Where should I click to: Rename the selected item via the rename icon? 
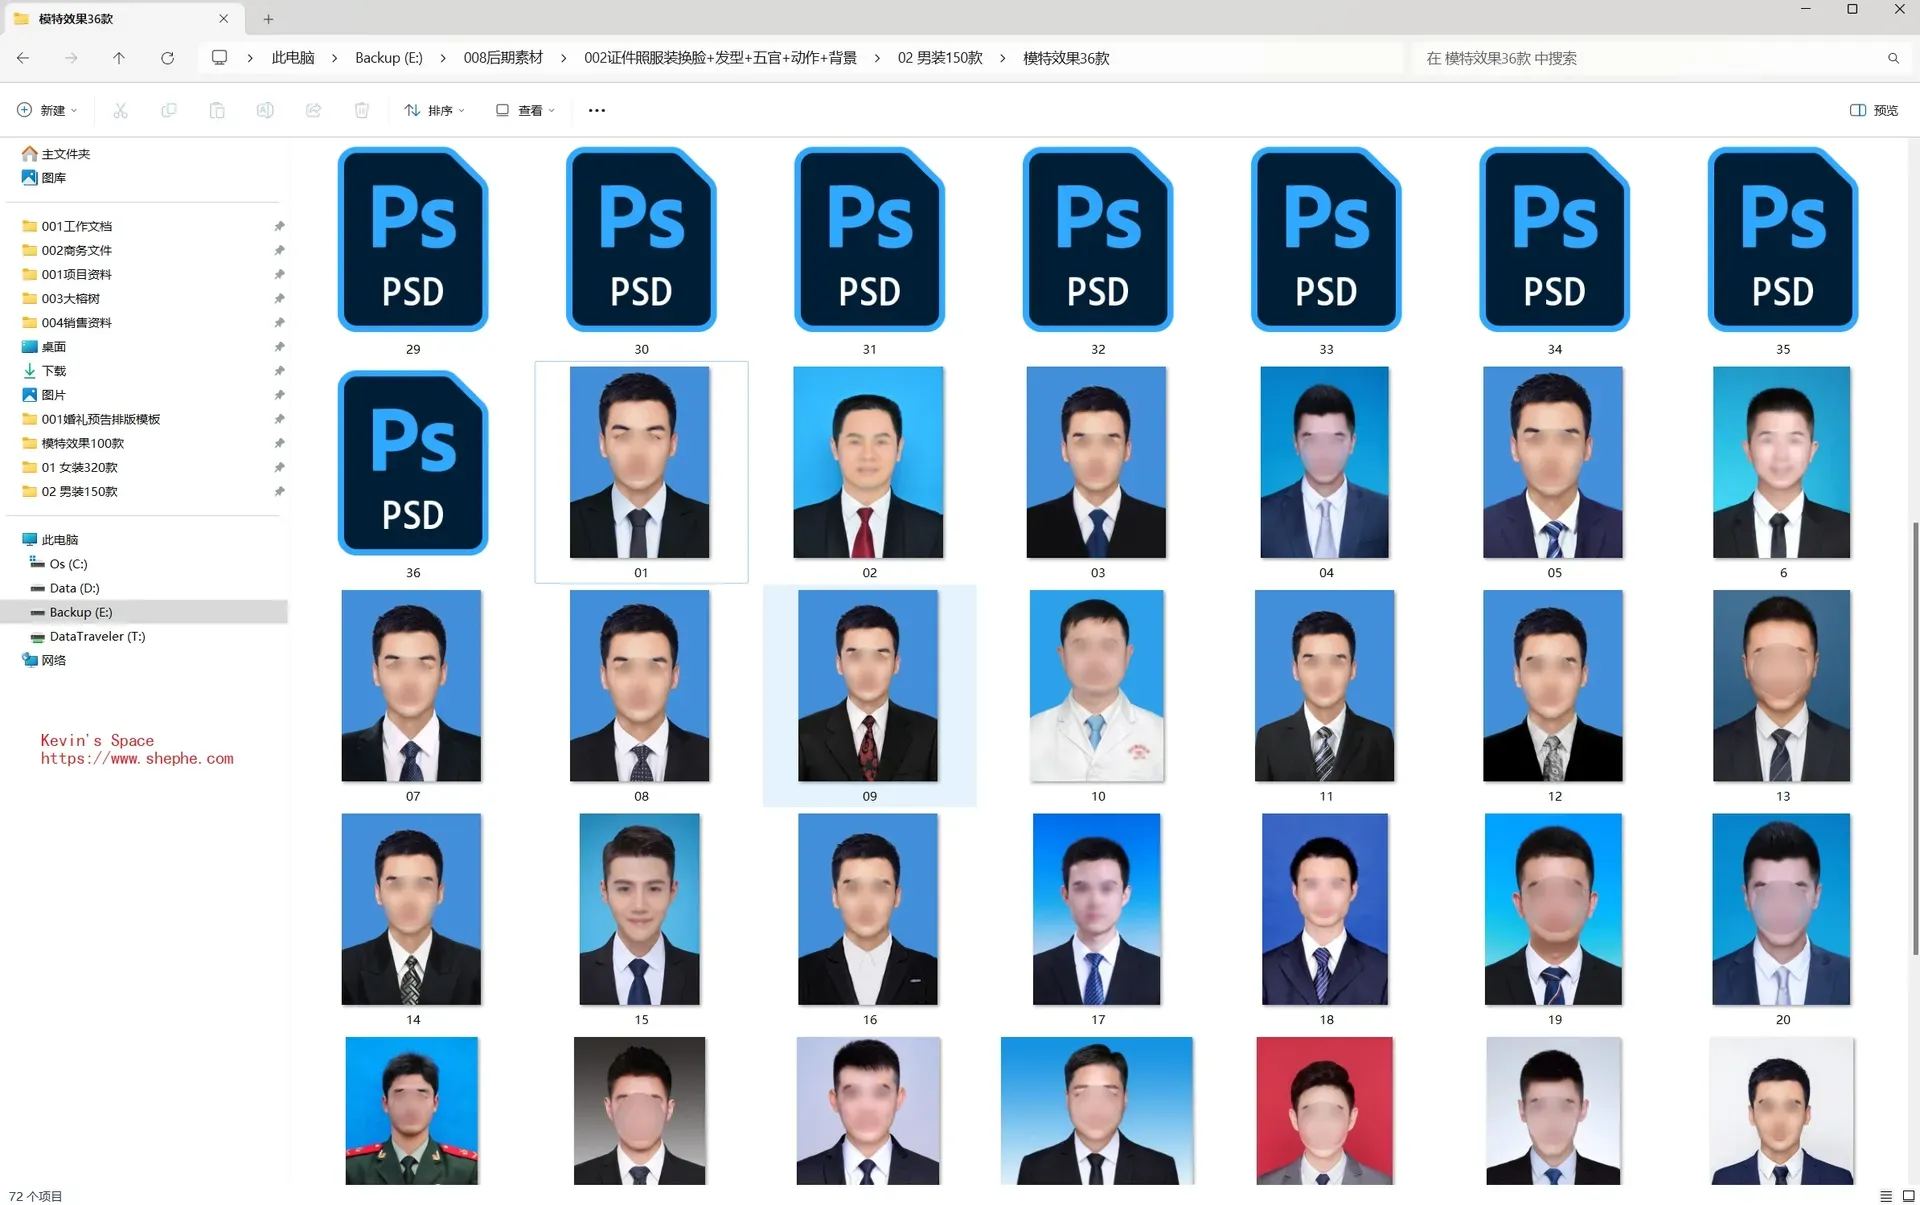pos(265,110)
